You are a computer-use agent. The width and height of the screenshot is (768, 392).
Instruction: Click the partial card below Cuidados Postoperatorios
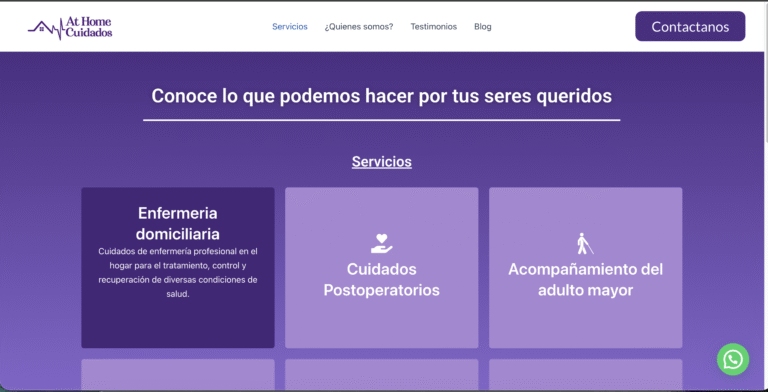(382, 374)
